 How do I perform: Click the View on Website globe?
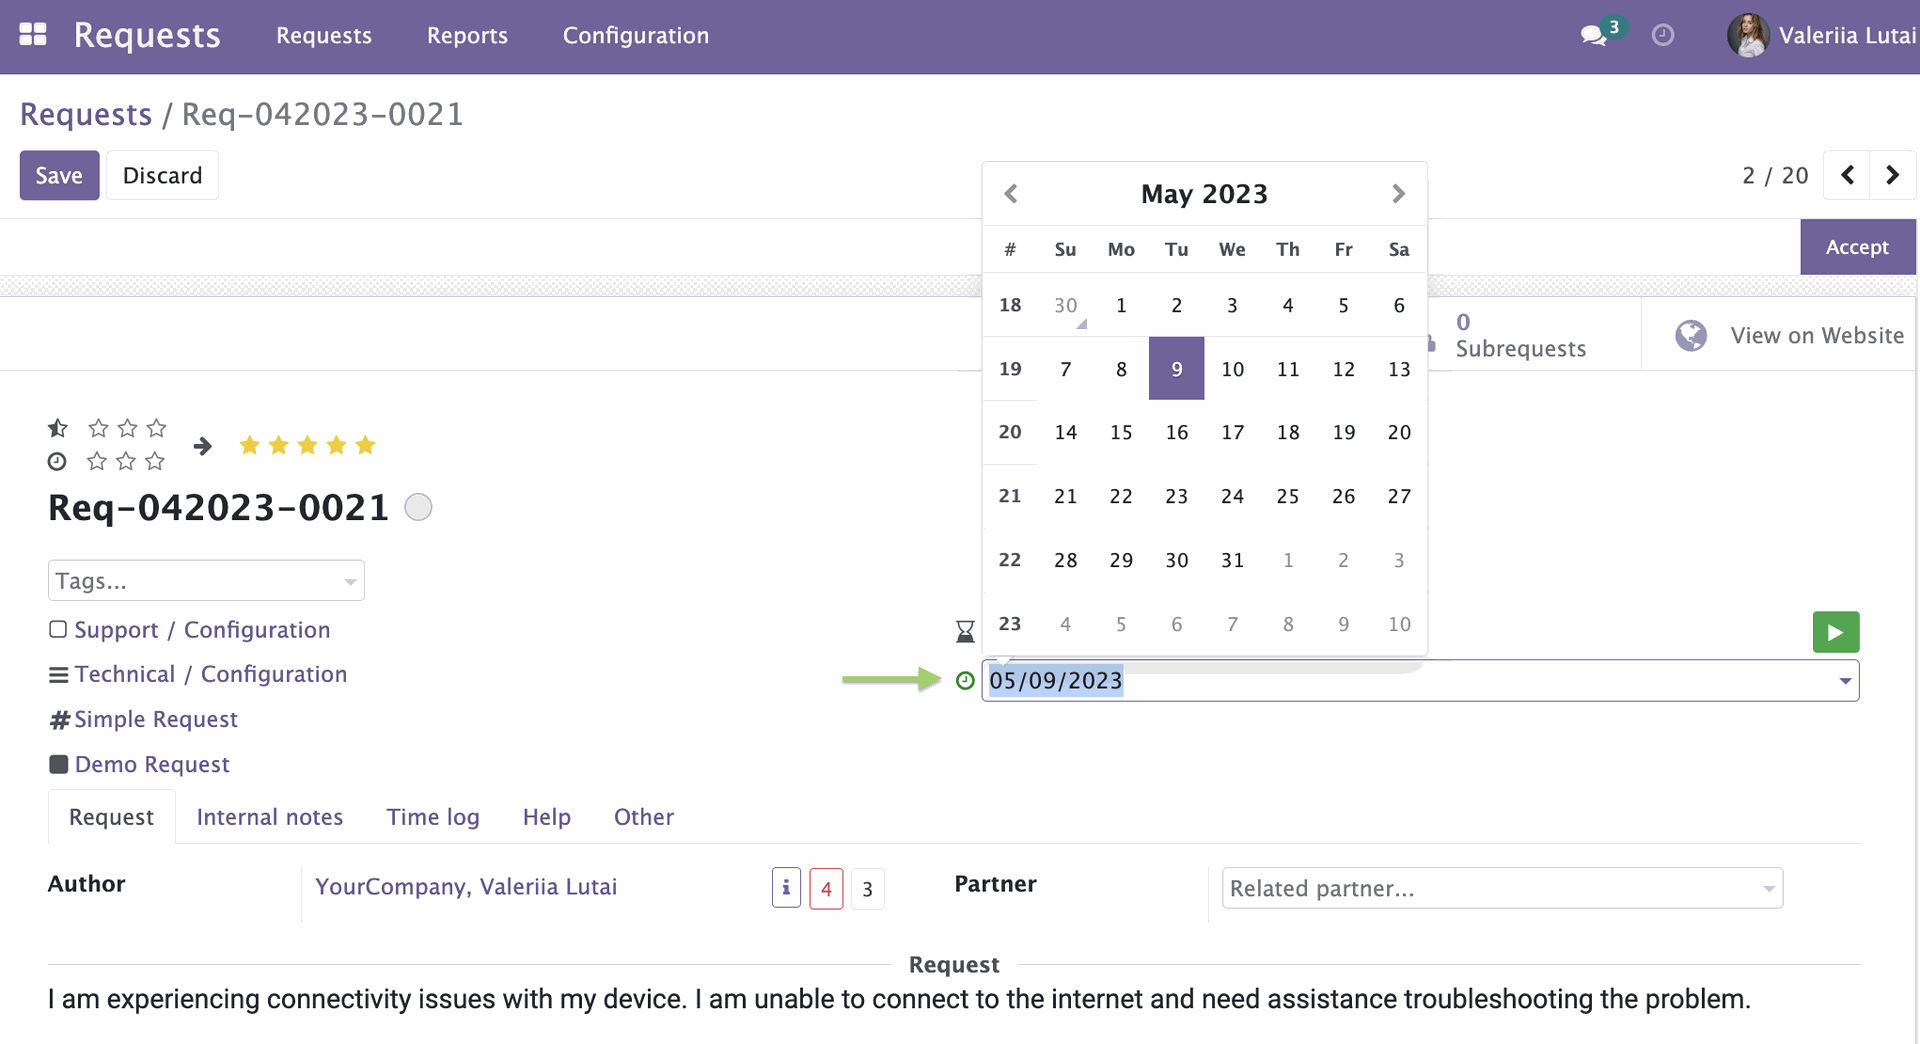(x=1691, y=335)
